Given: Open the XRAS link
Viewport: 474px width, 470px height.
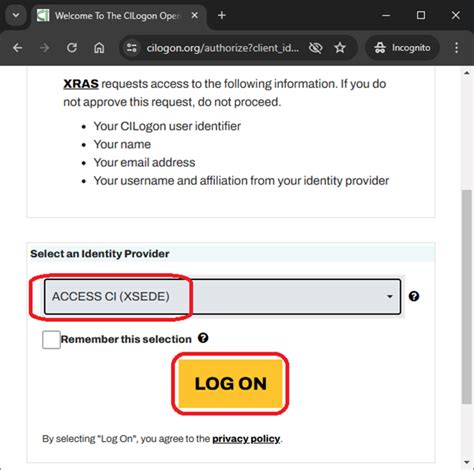Looking at the screenshot, I should click(81, 84).
